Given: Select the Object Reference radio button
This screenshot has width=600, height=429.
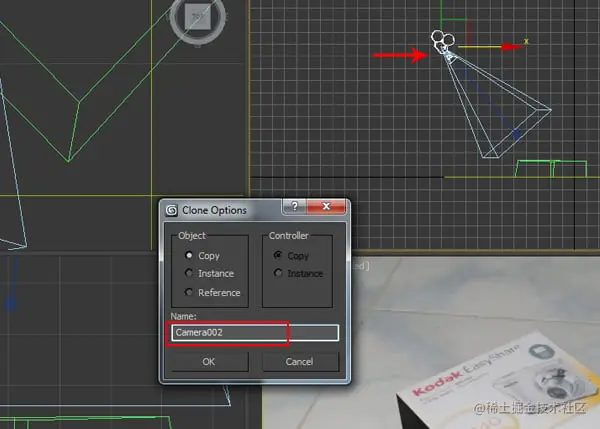Looking at the screenshot, I should tap(189, 292).
